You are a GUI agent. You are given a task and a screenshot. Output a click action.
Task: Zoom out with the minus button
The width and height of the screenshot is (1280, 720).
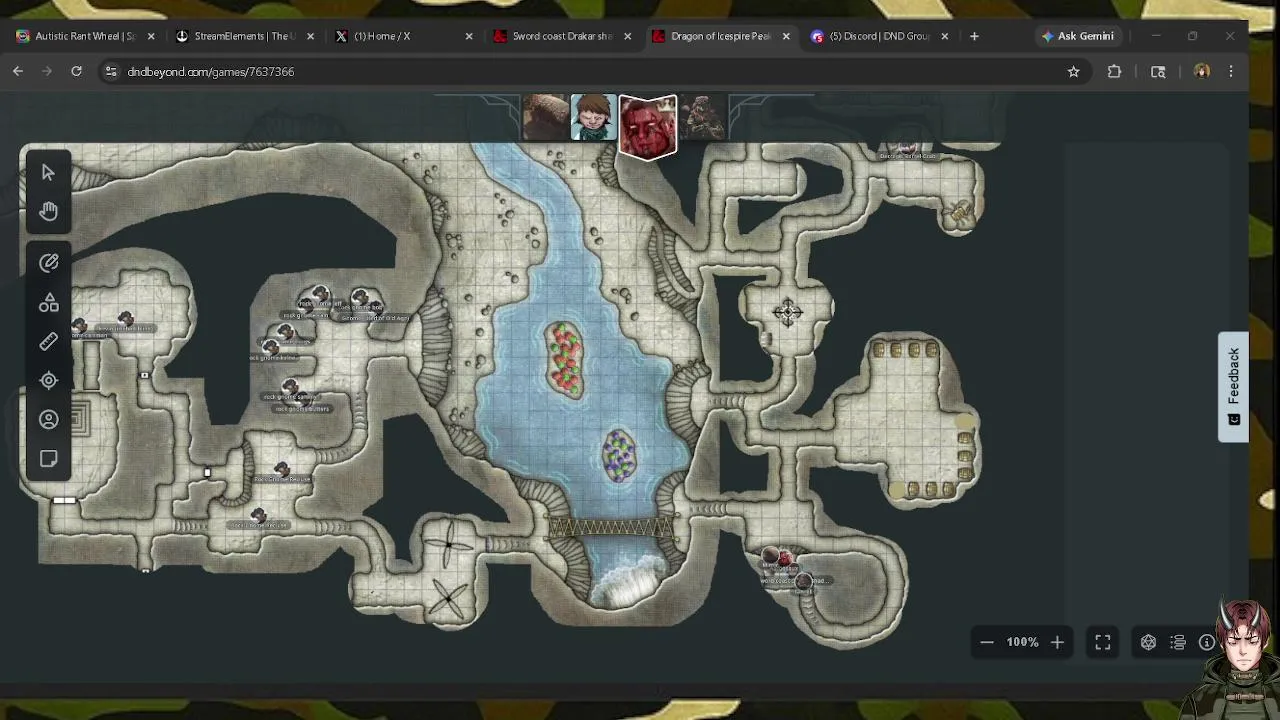[x=986, y=642]
